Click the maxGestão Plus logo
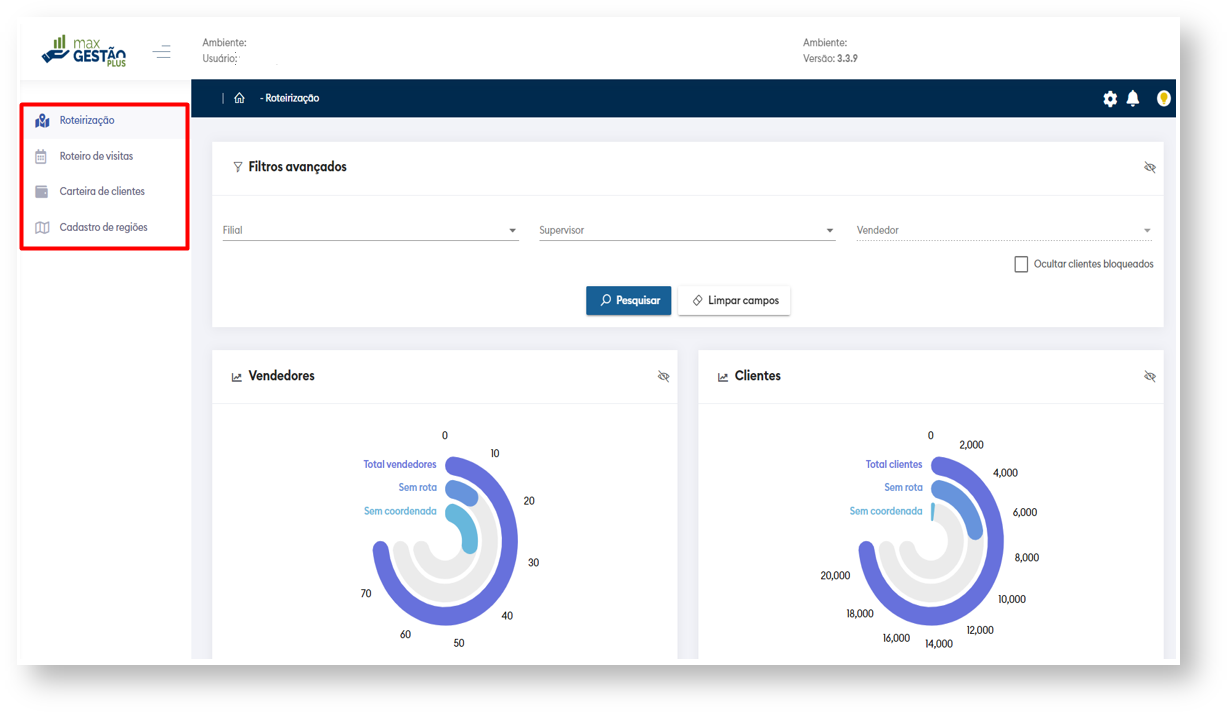 (84, 50)
